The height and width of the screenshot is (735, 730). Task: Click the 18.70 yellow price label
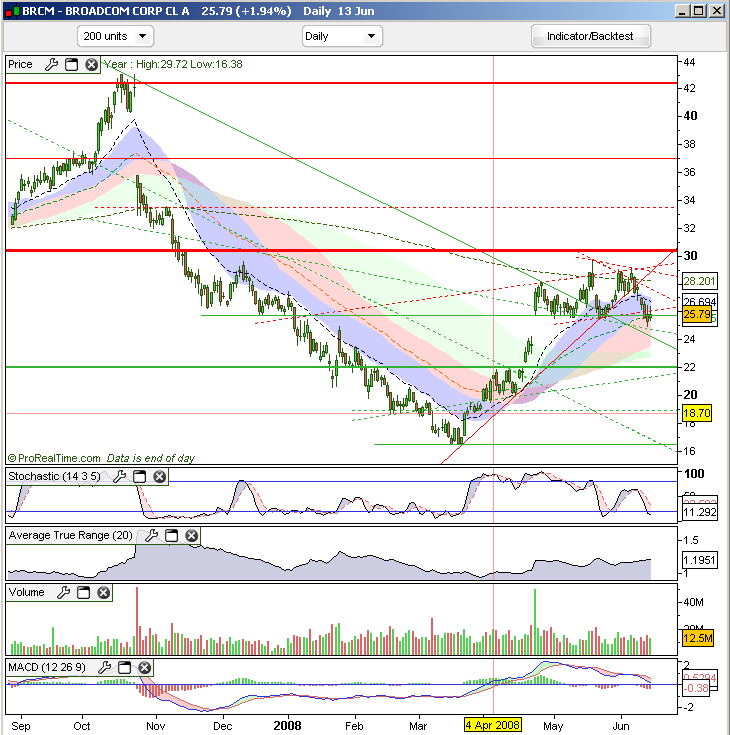(x=697, y=413)
